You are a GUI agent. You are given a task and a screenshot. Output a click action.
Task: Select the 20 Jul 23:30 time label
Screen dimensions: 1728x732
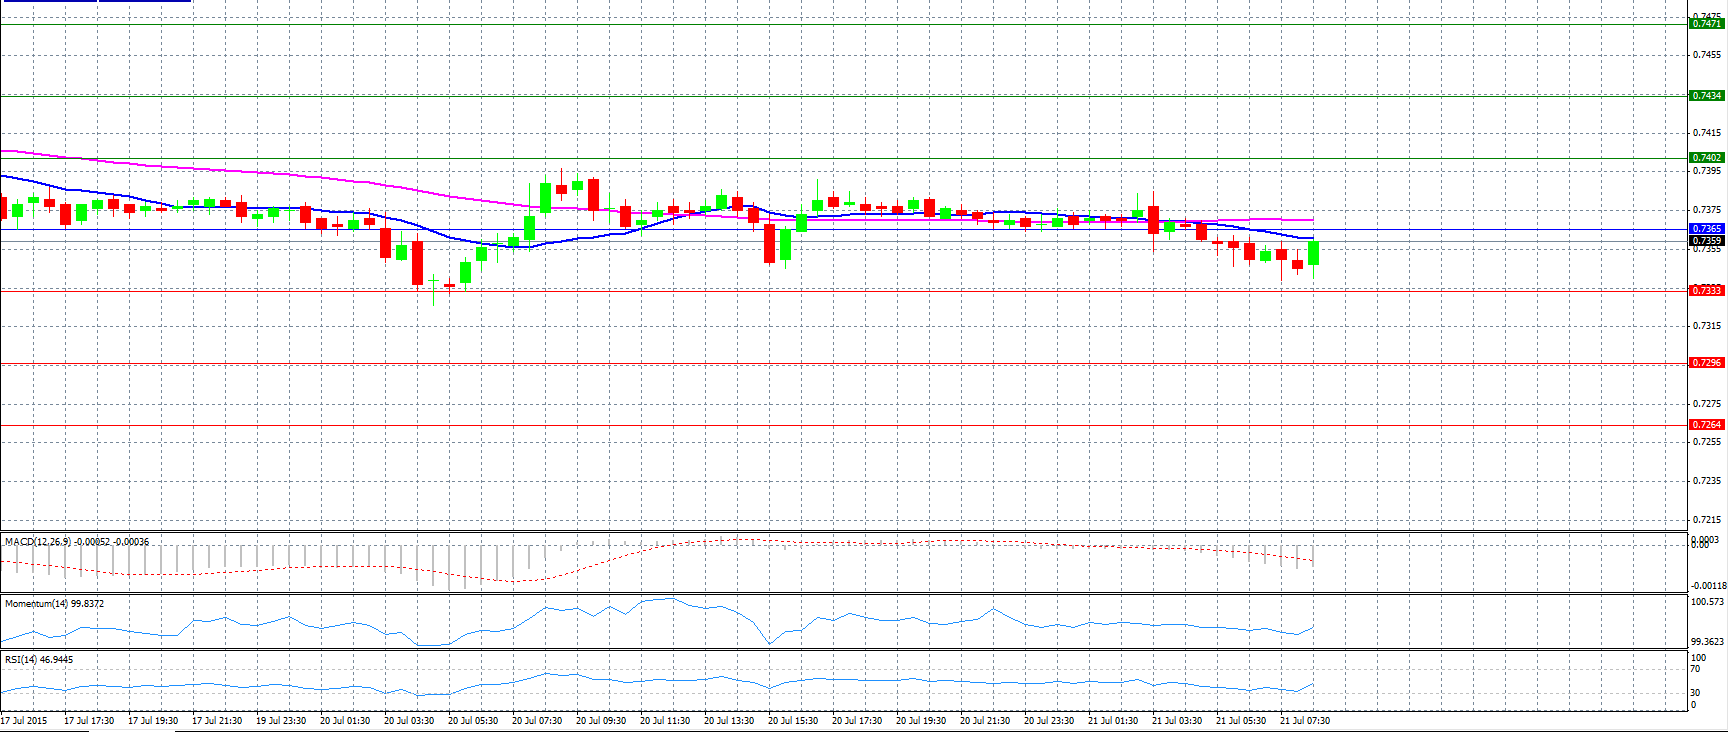1049,721
